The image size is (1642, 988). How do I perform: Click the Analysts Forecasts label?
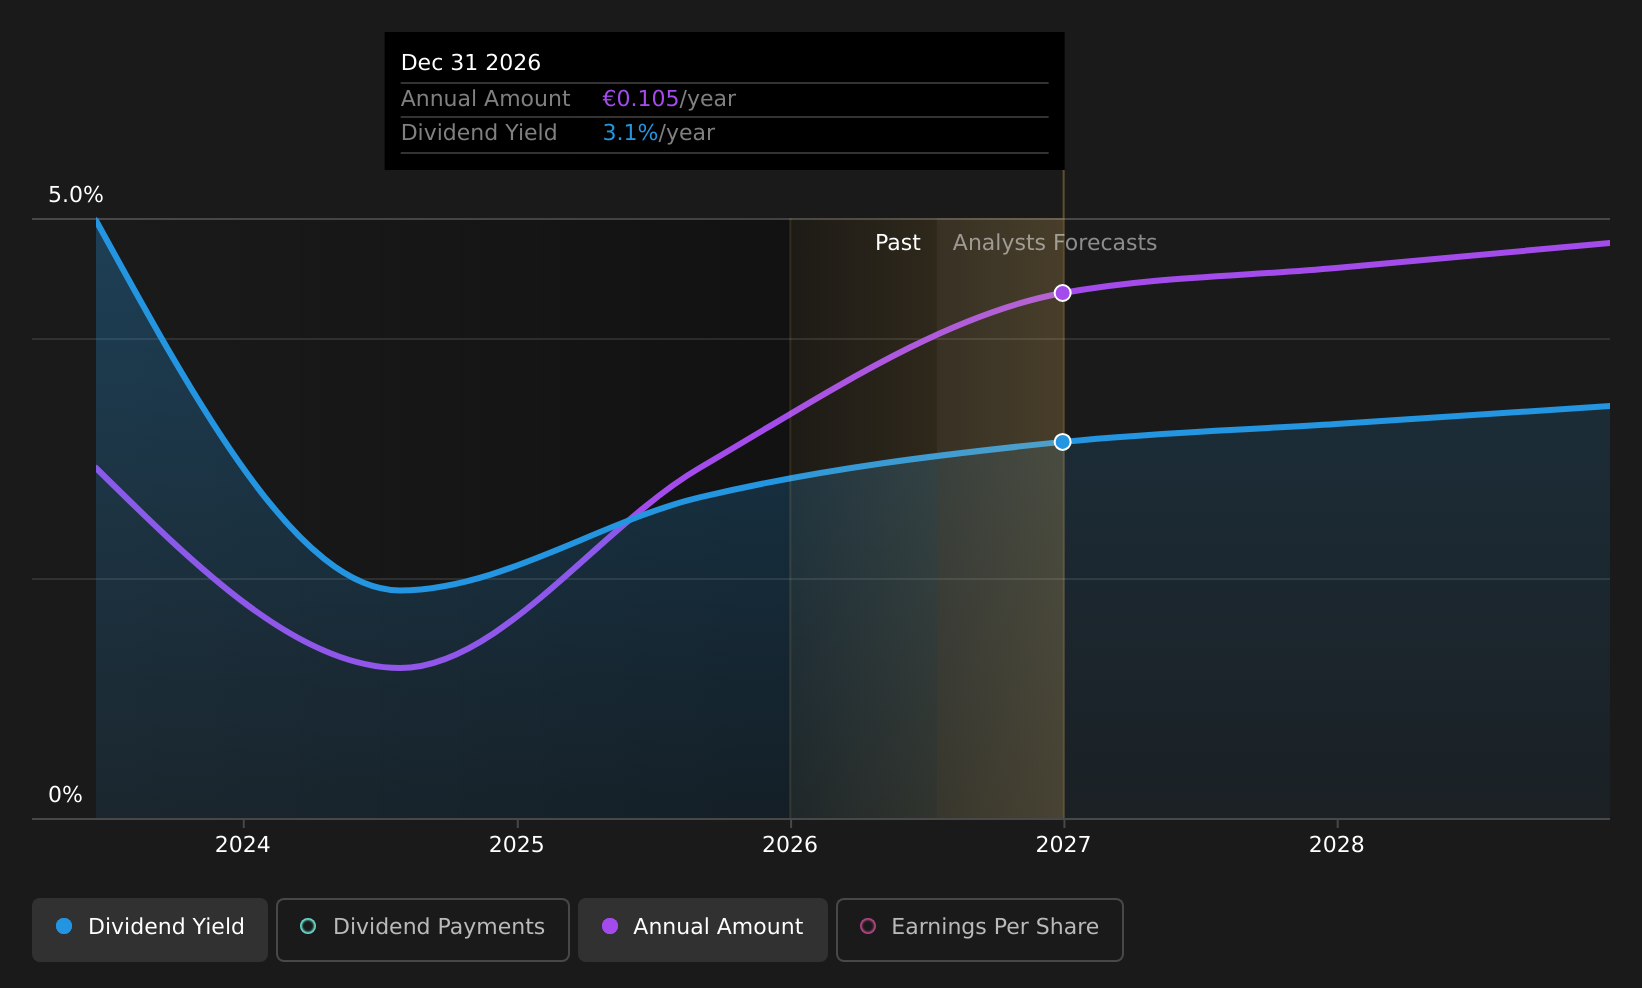pyautogui.click(x=1055, y=243)
